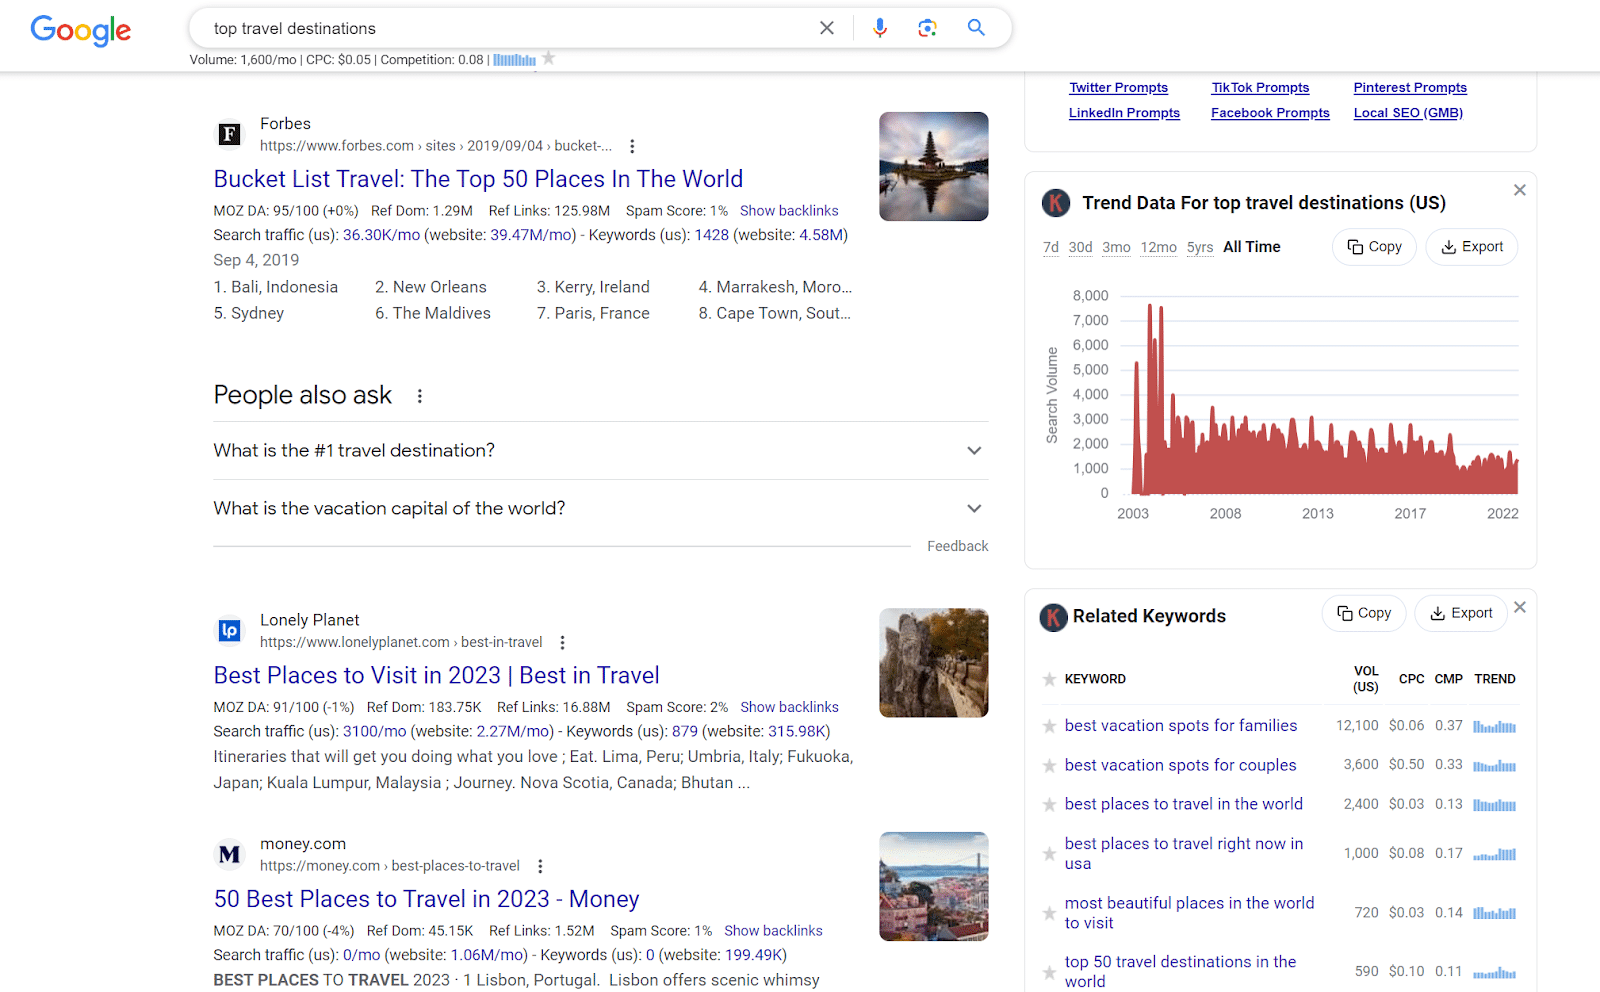1600x992 pixels.
Task: Open Google Lens image search
Action: [x=927, y=28]
